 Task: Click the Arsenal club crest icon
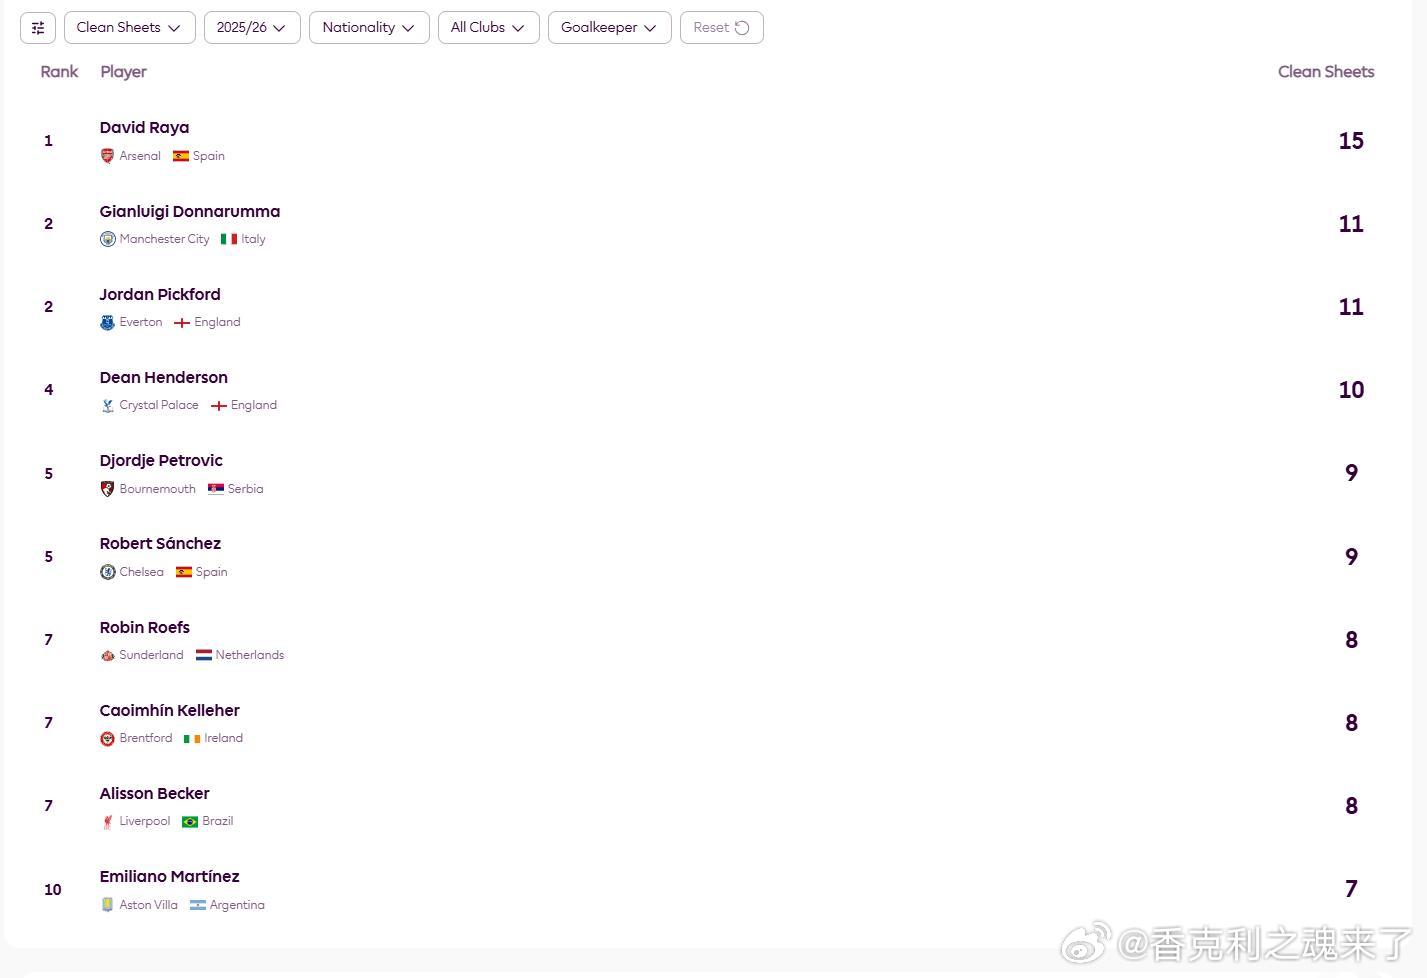(x=107, y=156)
